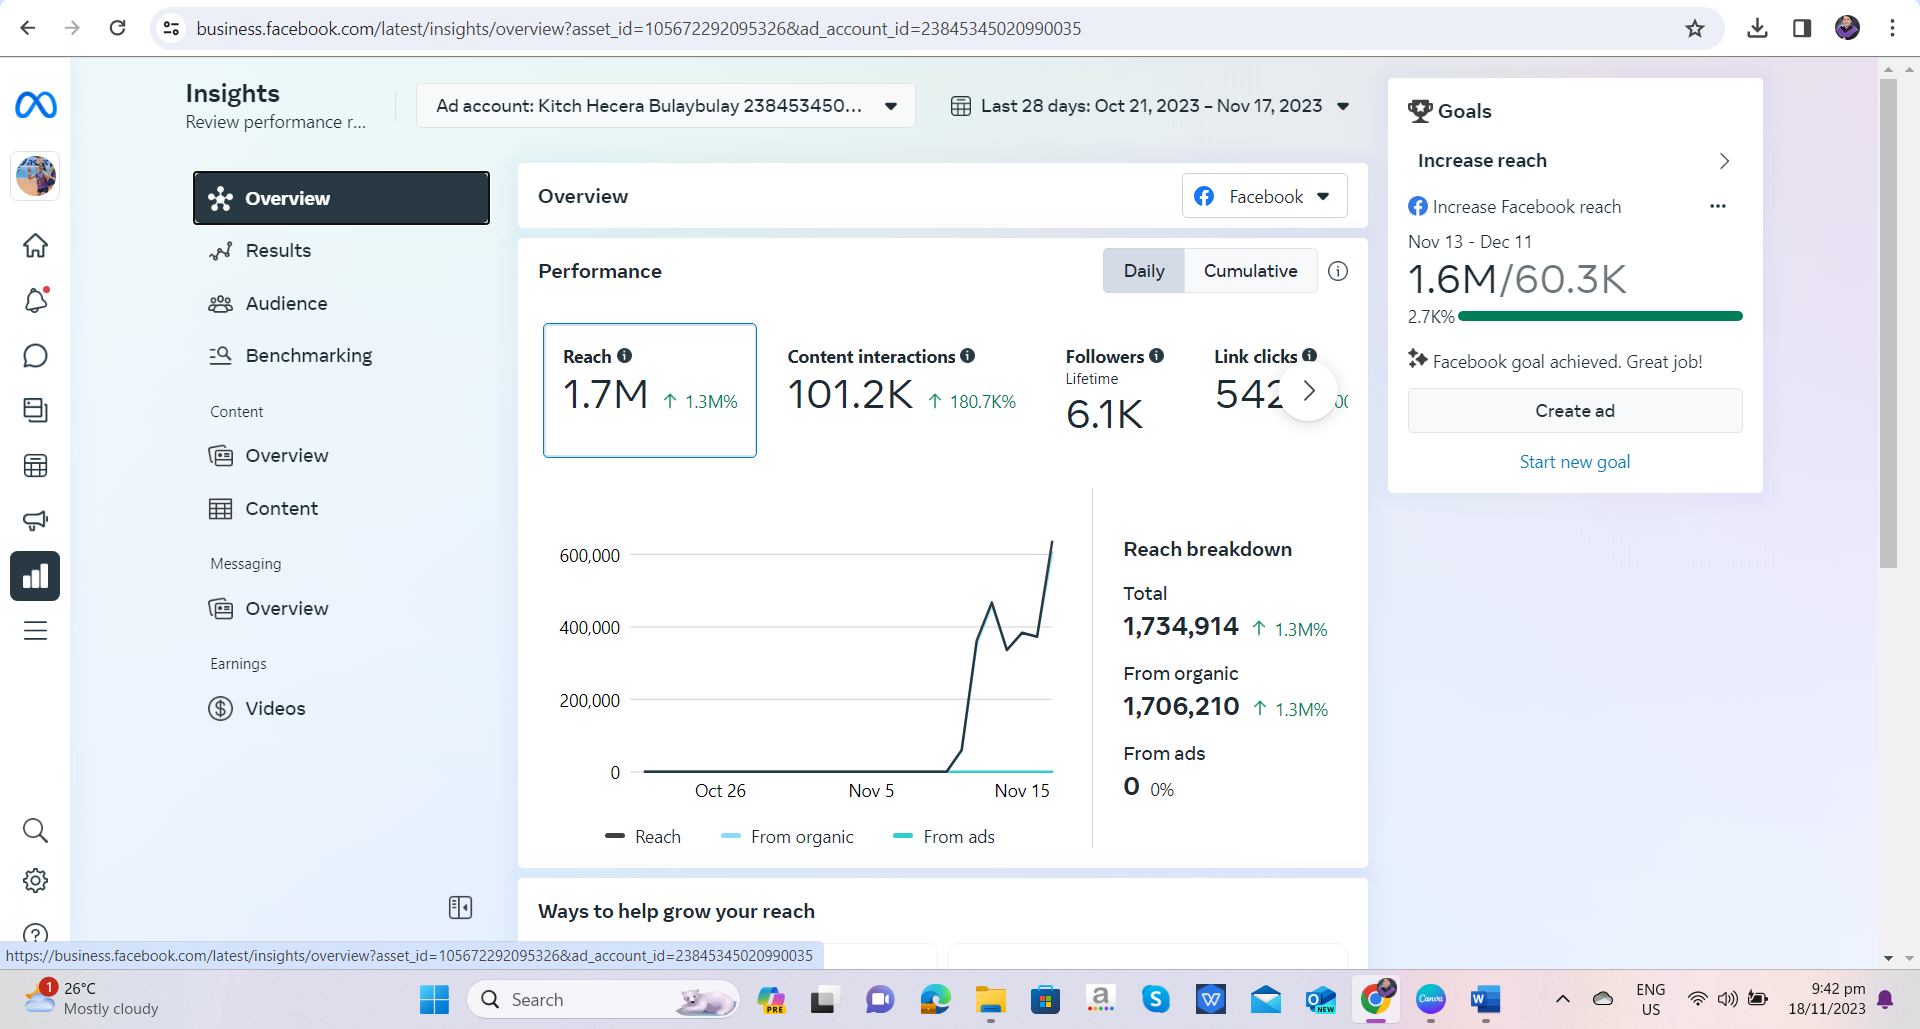Click the Meta logo icon

point(36,105)
